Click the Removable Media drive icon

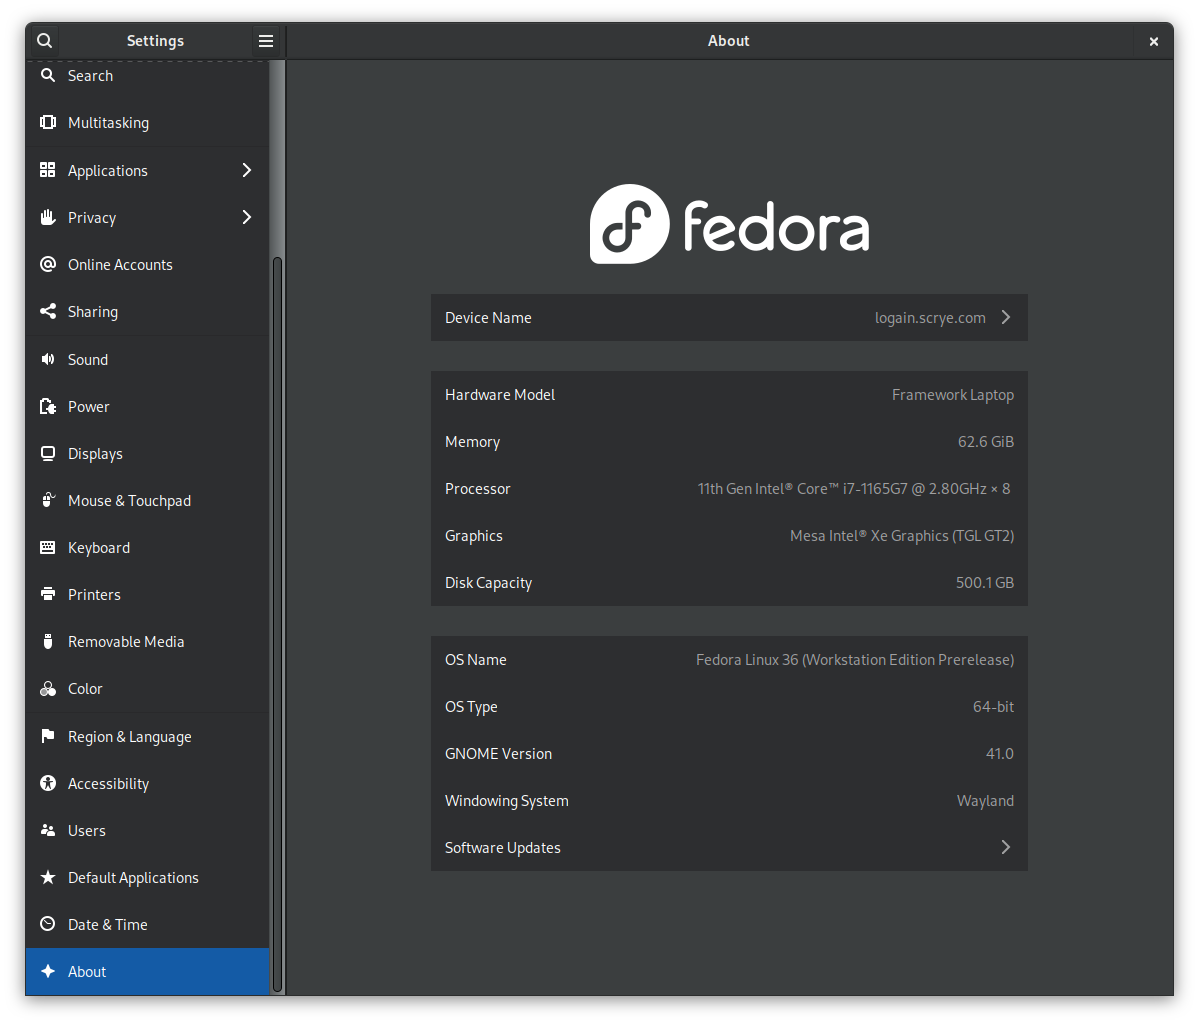[x=47, y=642]
